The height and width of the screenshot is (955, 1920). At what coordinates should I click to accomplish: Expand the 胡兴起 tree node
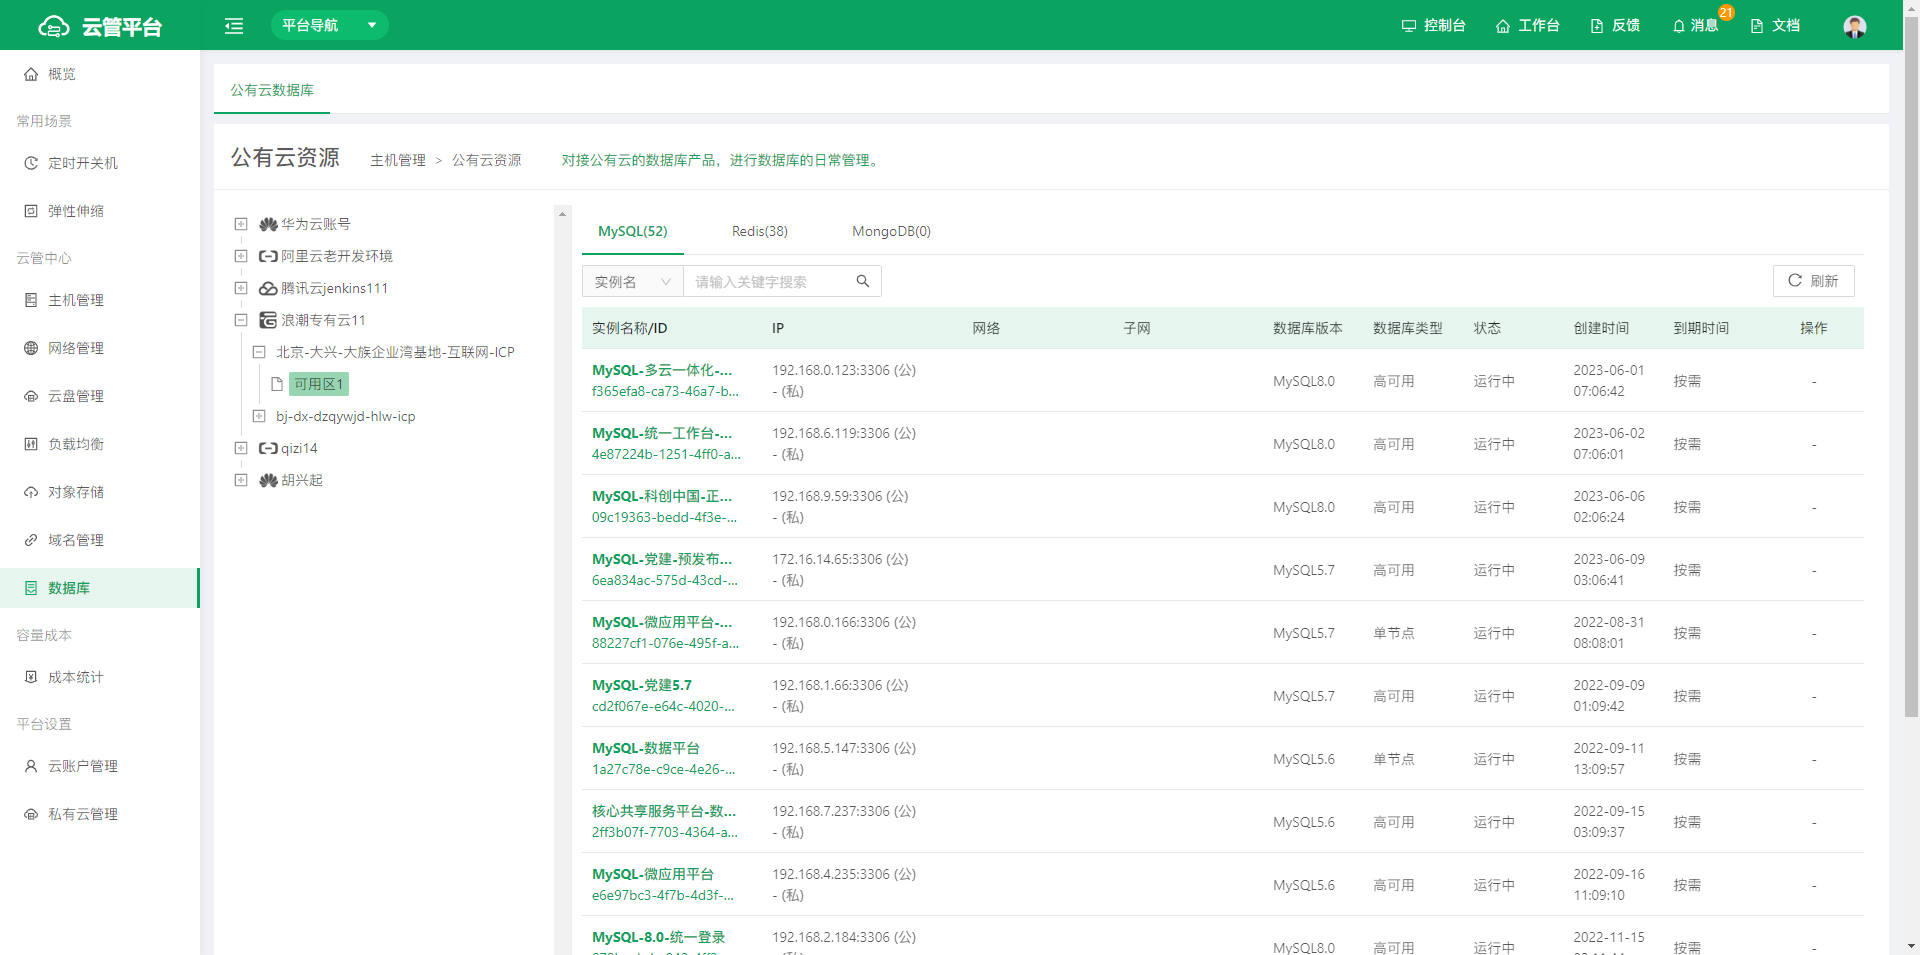click(241, 480)
